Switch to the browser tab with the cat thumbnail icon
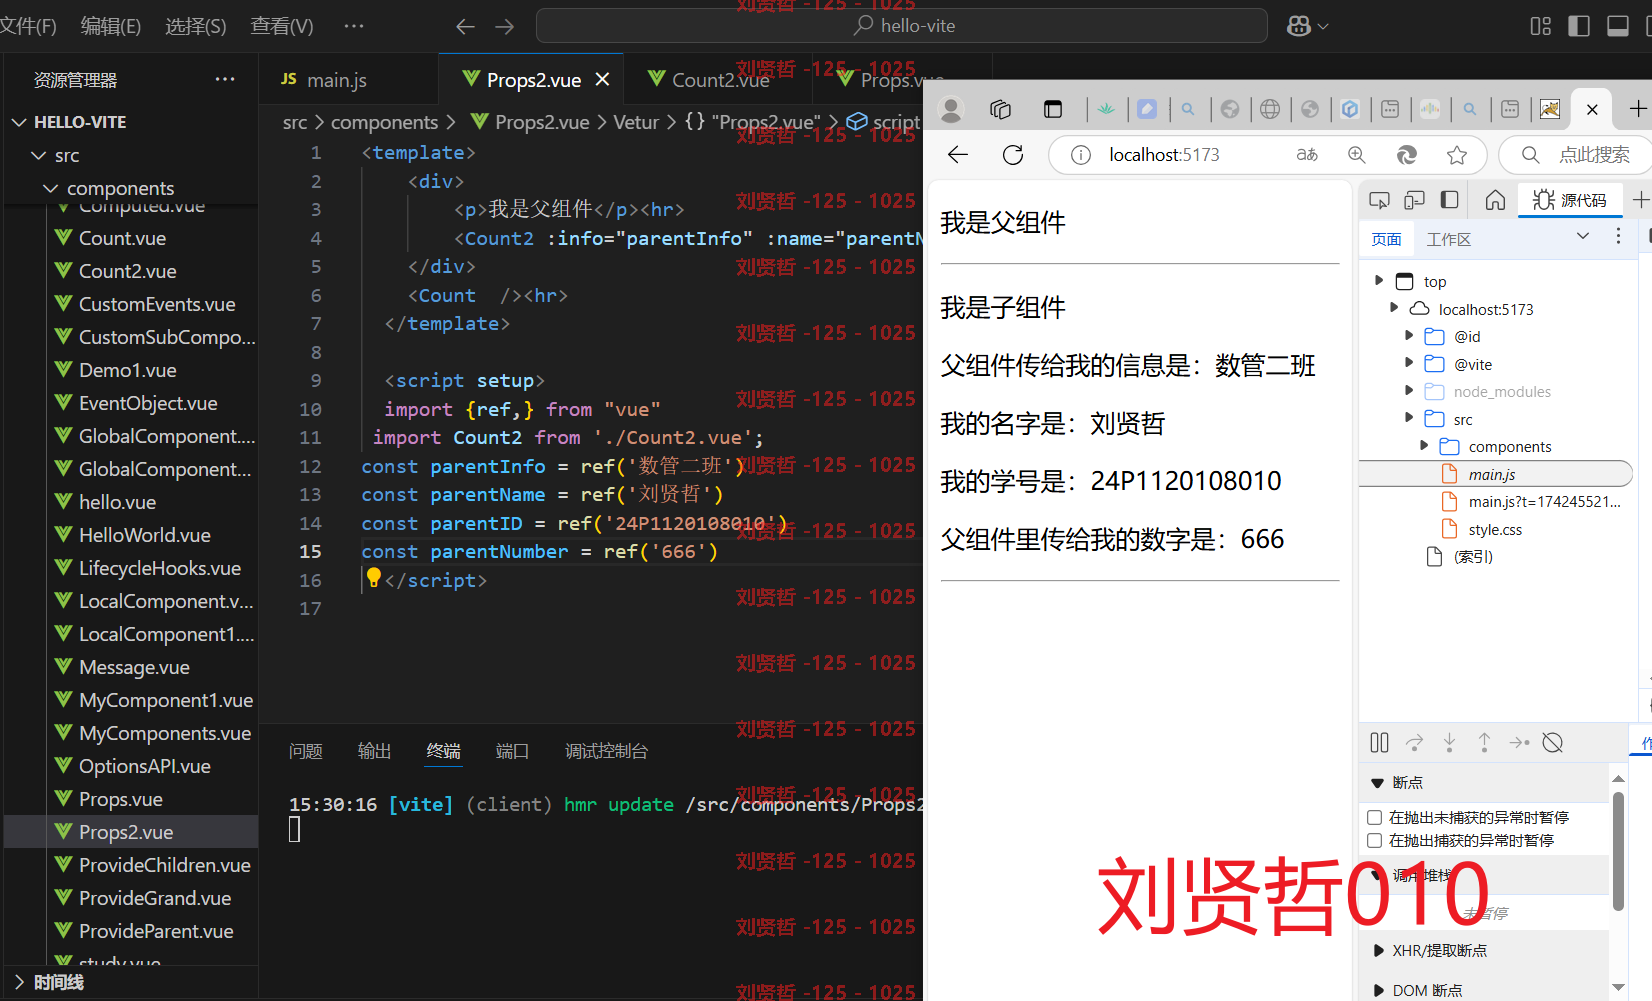 [x=1550, y=109]
